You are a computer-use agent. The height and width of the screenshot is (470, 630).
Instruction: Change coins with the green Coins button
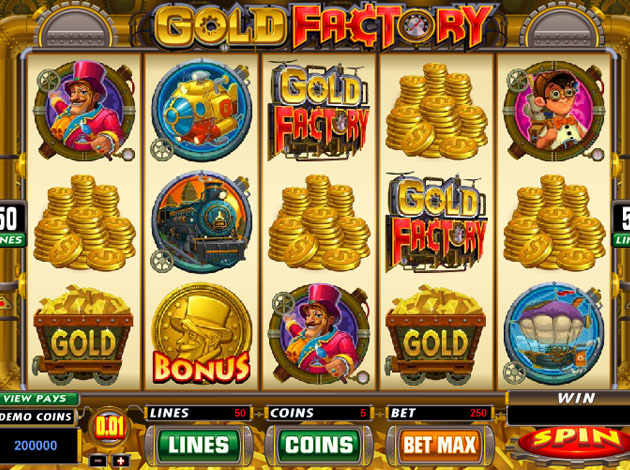coord(319,445)
